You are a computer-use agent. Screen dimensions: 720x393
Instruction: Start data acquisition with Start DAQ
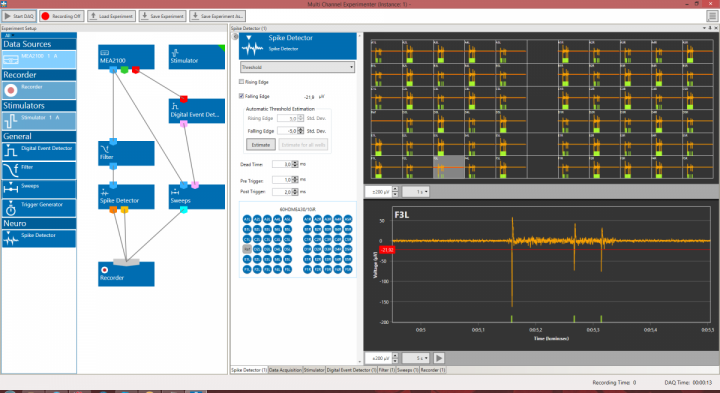(x=19, y=16)
